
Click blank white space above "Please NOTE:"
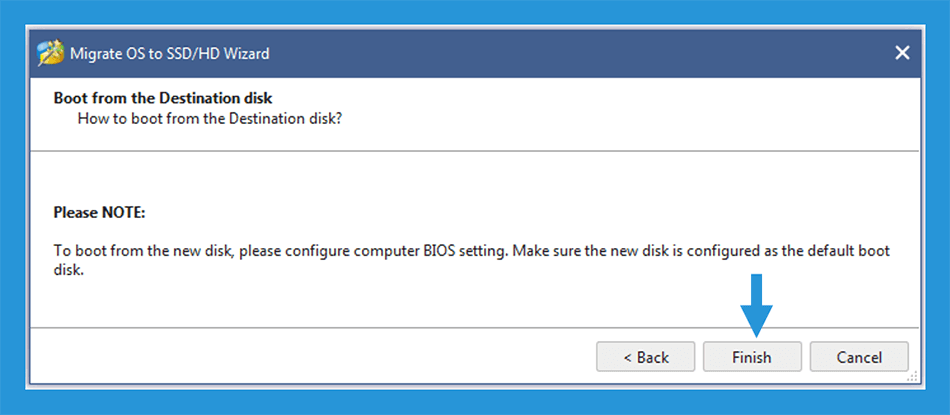tap(475, 179)
